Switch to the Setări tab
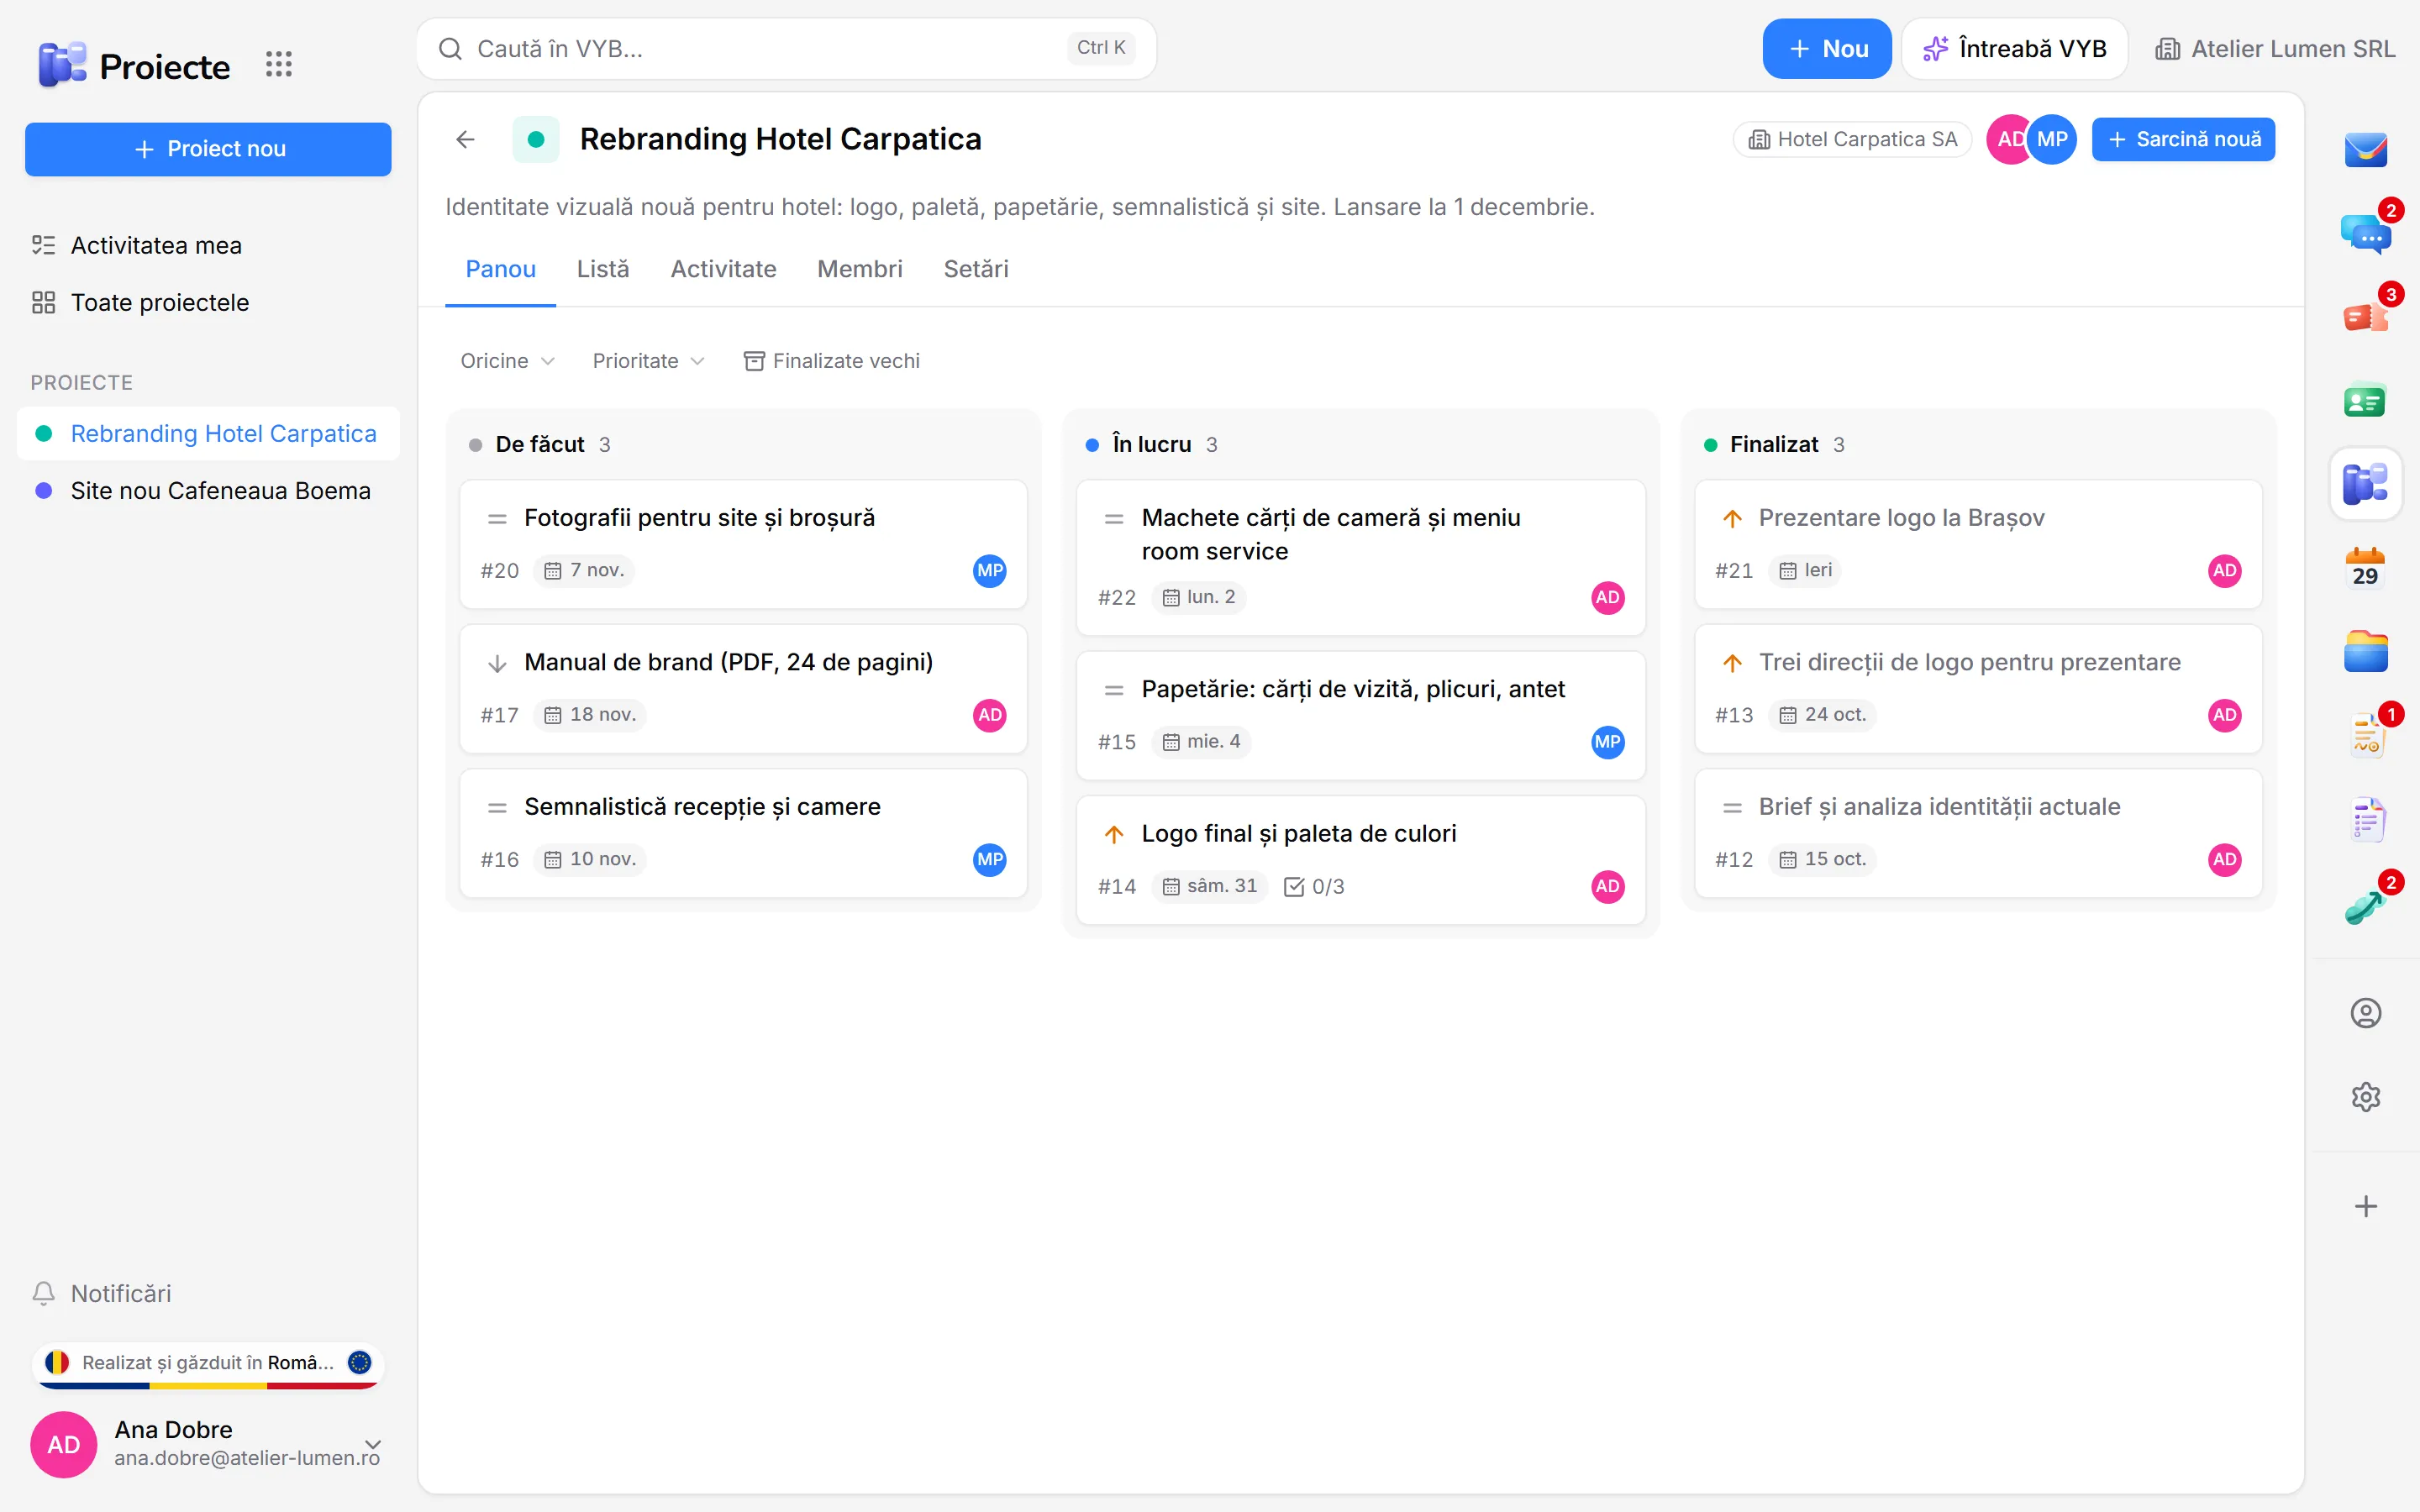The height and width of the screenshot is (1512, 2420). click(x=976, y=269)
